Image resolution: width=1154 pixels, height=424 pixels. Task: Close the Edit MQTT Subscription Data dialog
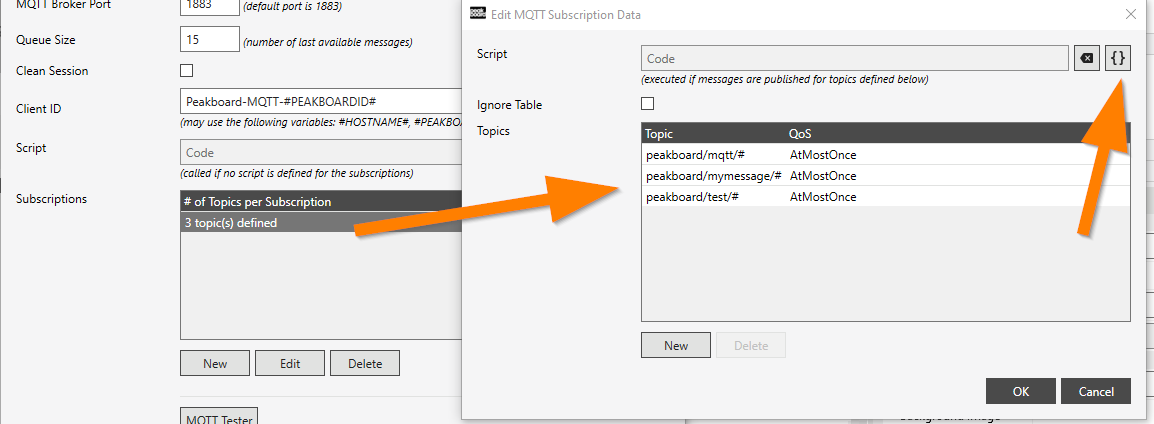click(1131, 14)
